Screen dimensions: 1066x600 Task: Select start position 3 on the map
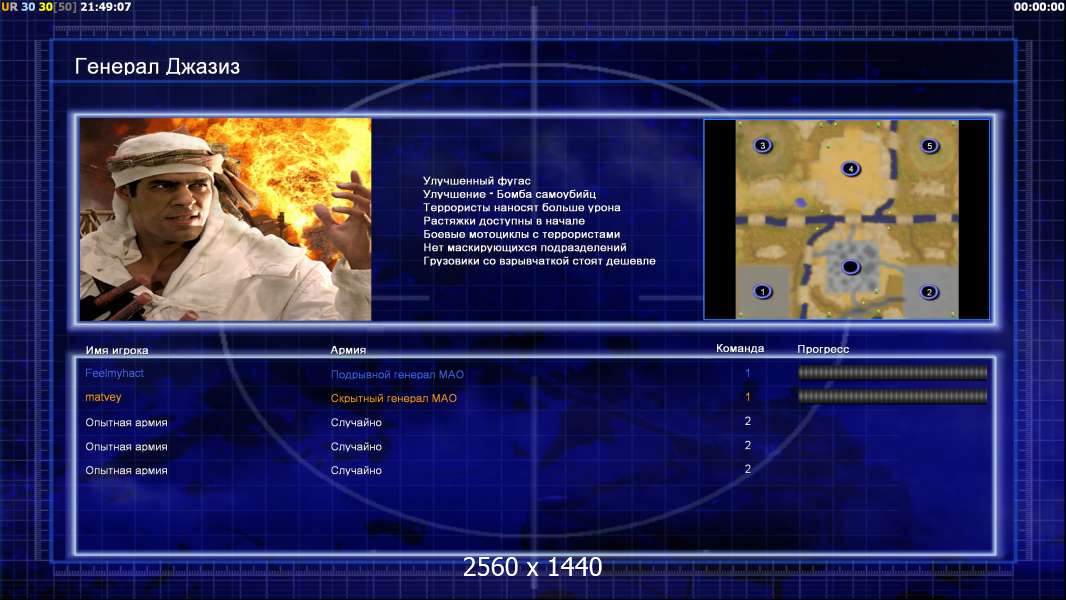[763, 145]
